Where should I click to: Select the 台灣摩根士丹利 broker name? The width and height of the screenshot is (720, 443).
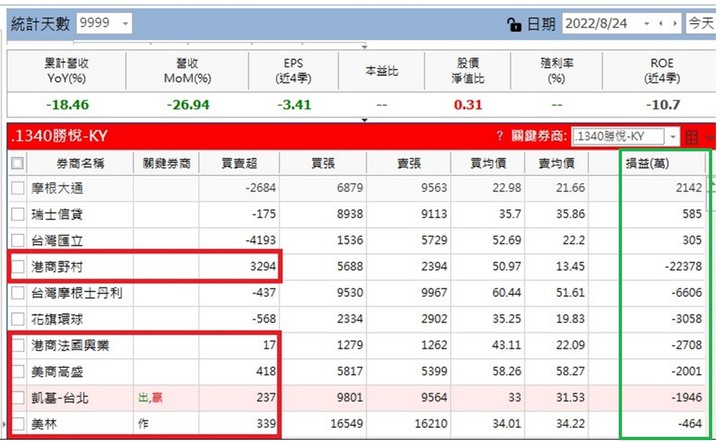tap(77, 293)
